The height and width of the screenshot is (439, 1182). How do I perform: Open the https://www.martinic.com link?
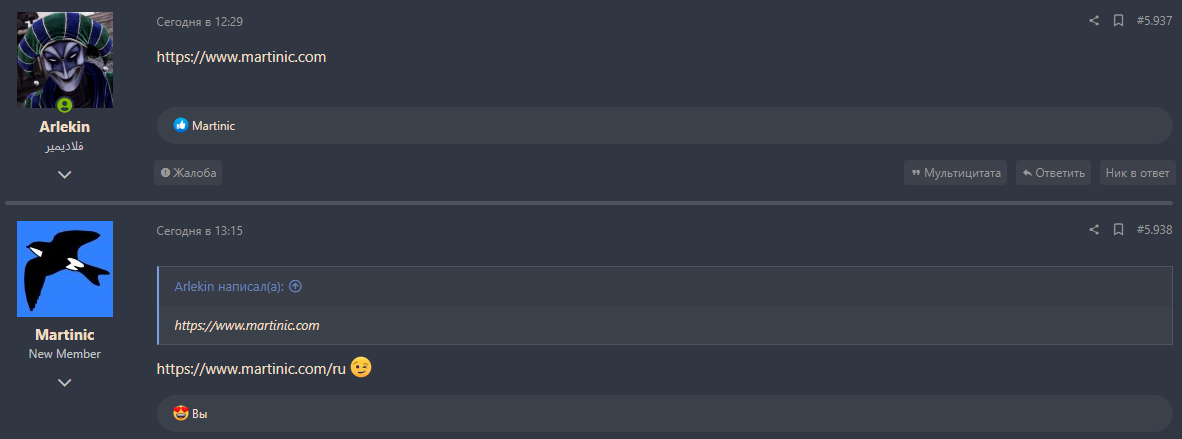point(242,57)
